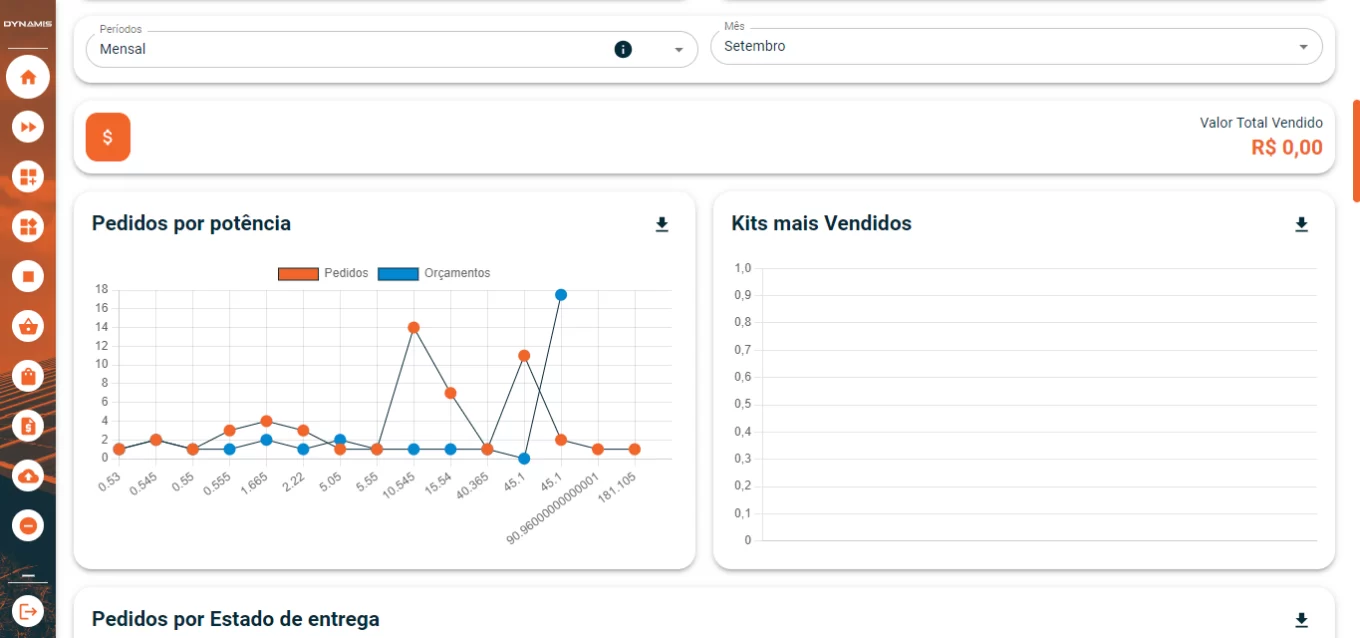Open the shopping bag sidebar icon
The width and height of the screenshot is (1360, 638).
(28, 376)
